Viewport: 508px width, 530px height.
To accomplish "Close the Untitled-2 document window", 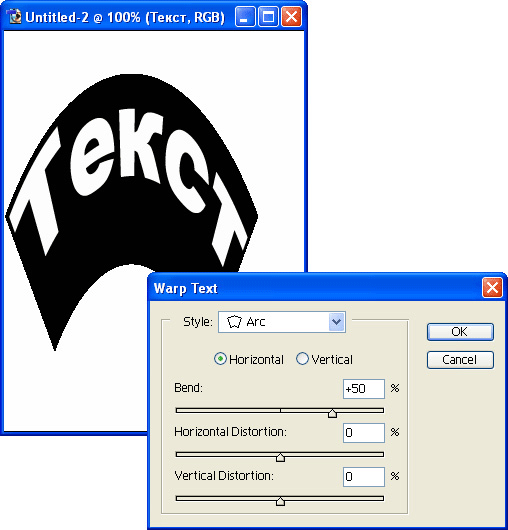I will click(x=292, y=16).
